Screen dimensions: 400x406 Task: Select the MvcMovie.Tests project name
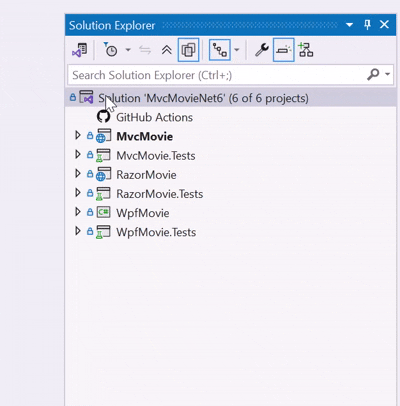click(x=156, y=156)
